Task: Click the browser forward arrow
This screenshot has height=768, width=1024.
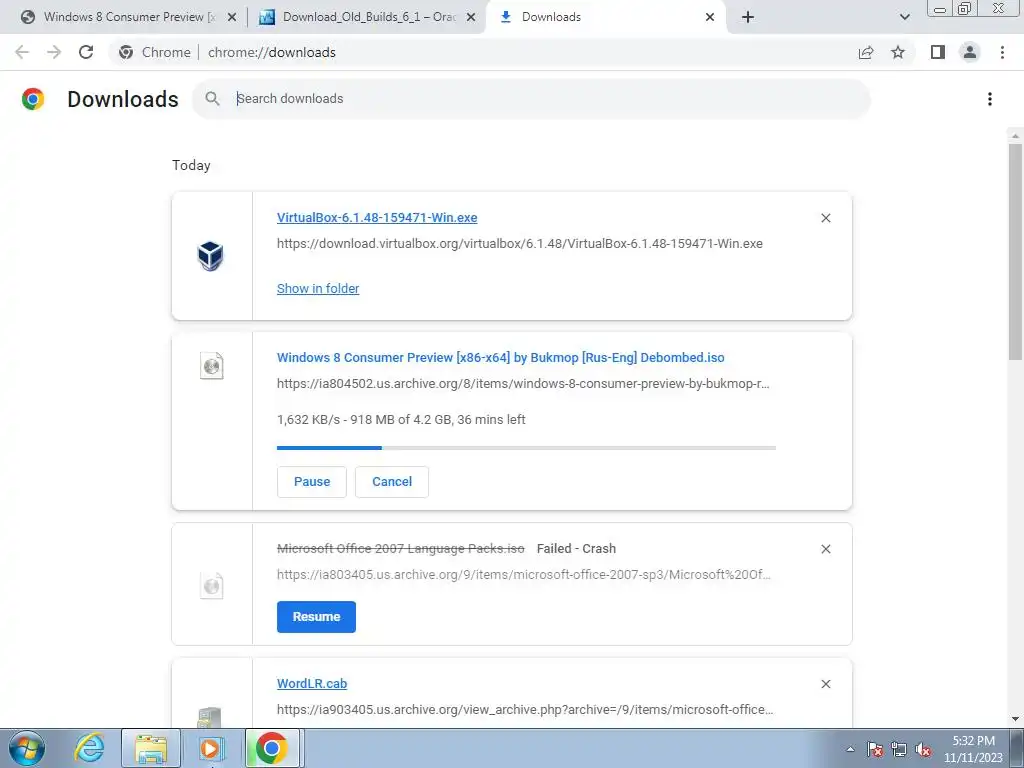Action: 54,52
